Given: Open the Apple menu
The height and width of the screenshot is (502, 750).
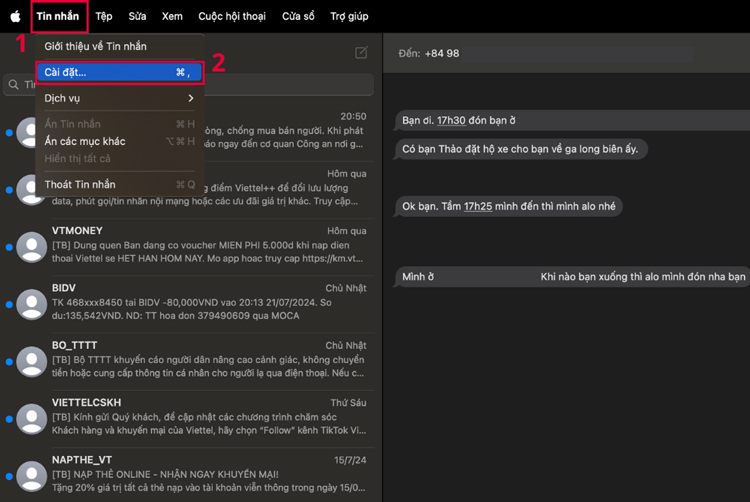Looking at the screenshot, I should click(15, 16).
